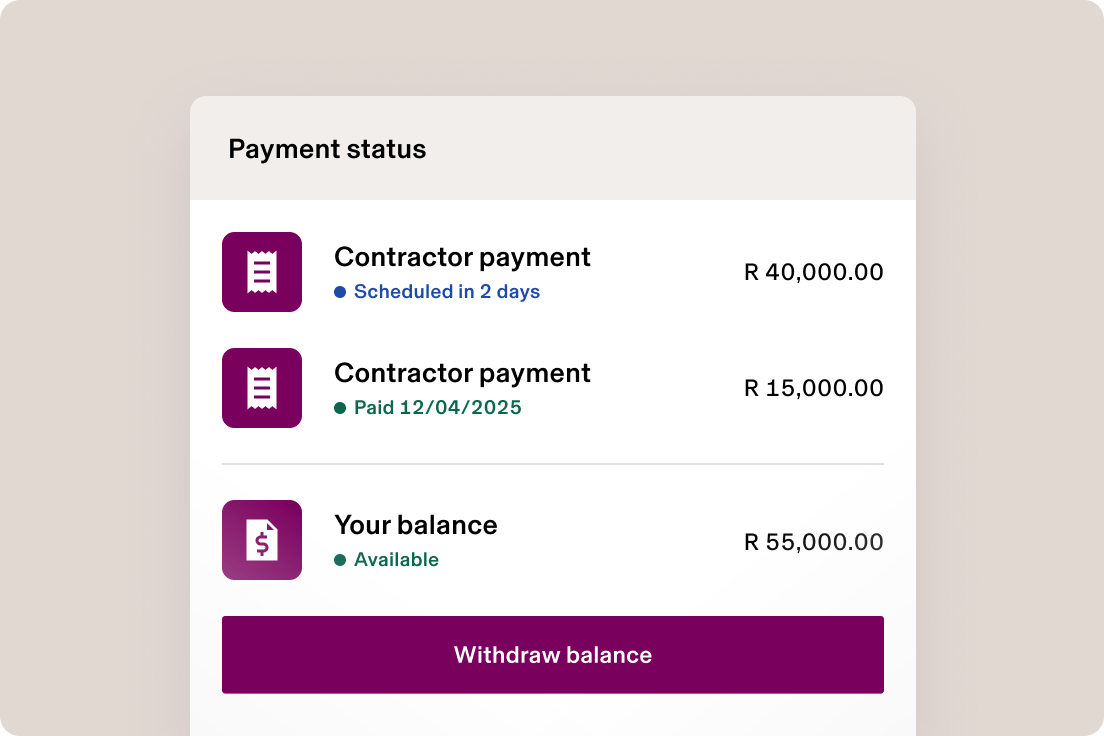The image size is (1104, 736).
Task: Click the green status dot before Paid 12/04/2025
Action: click(x=341, y=408)
